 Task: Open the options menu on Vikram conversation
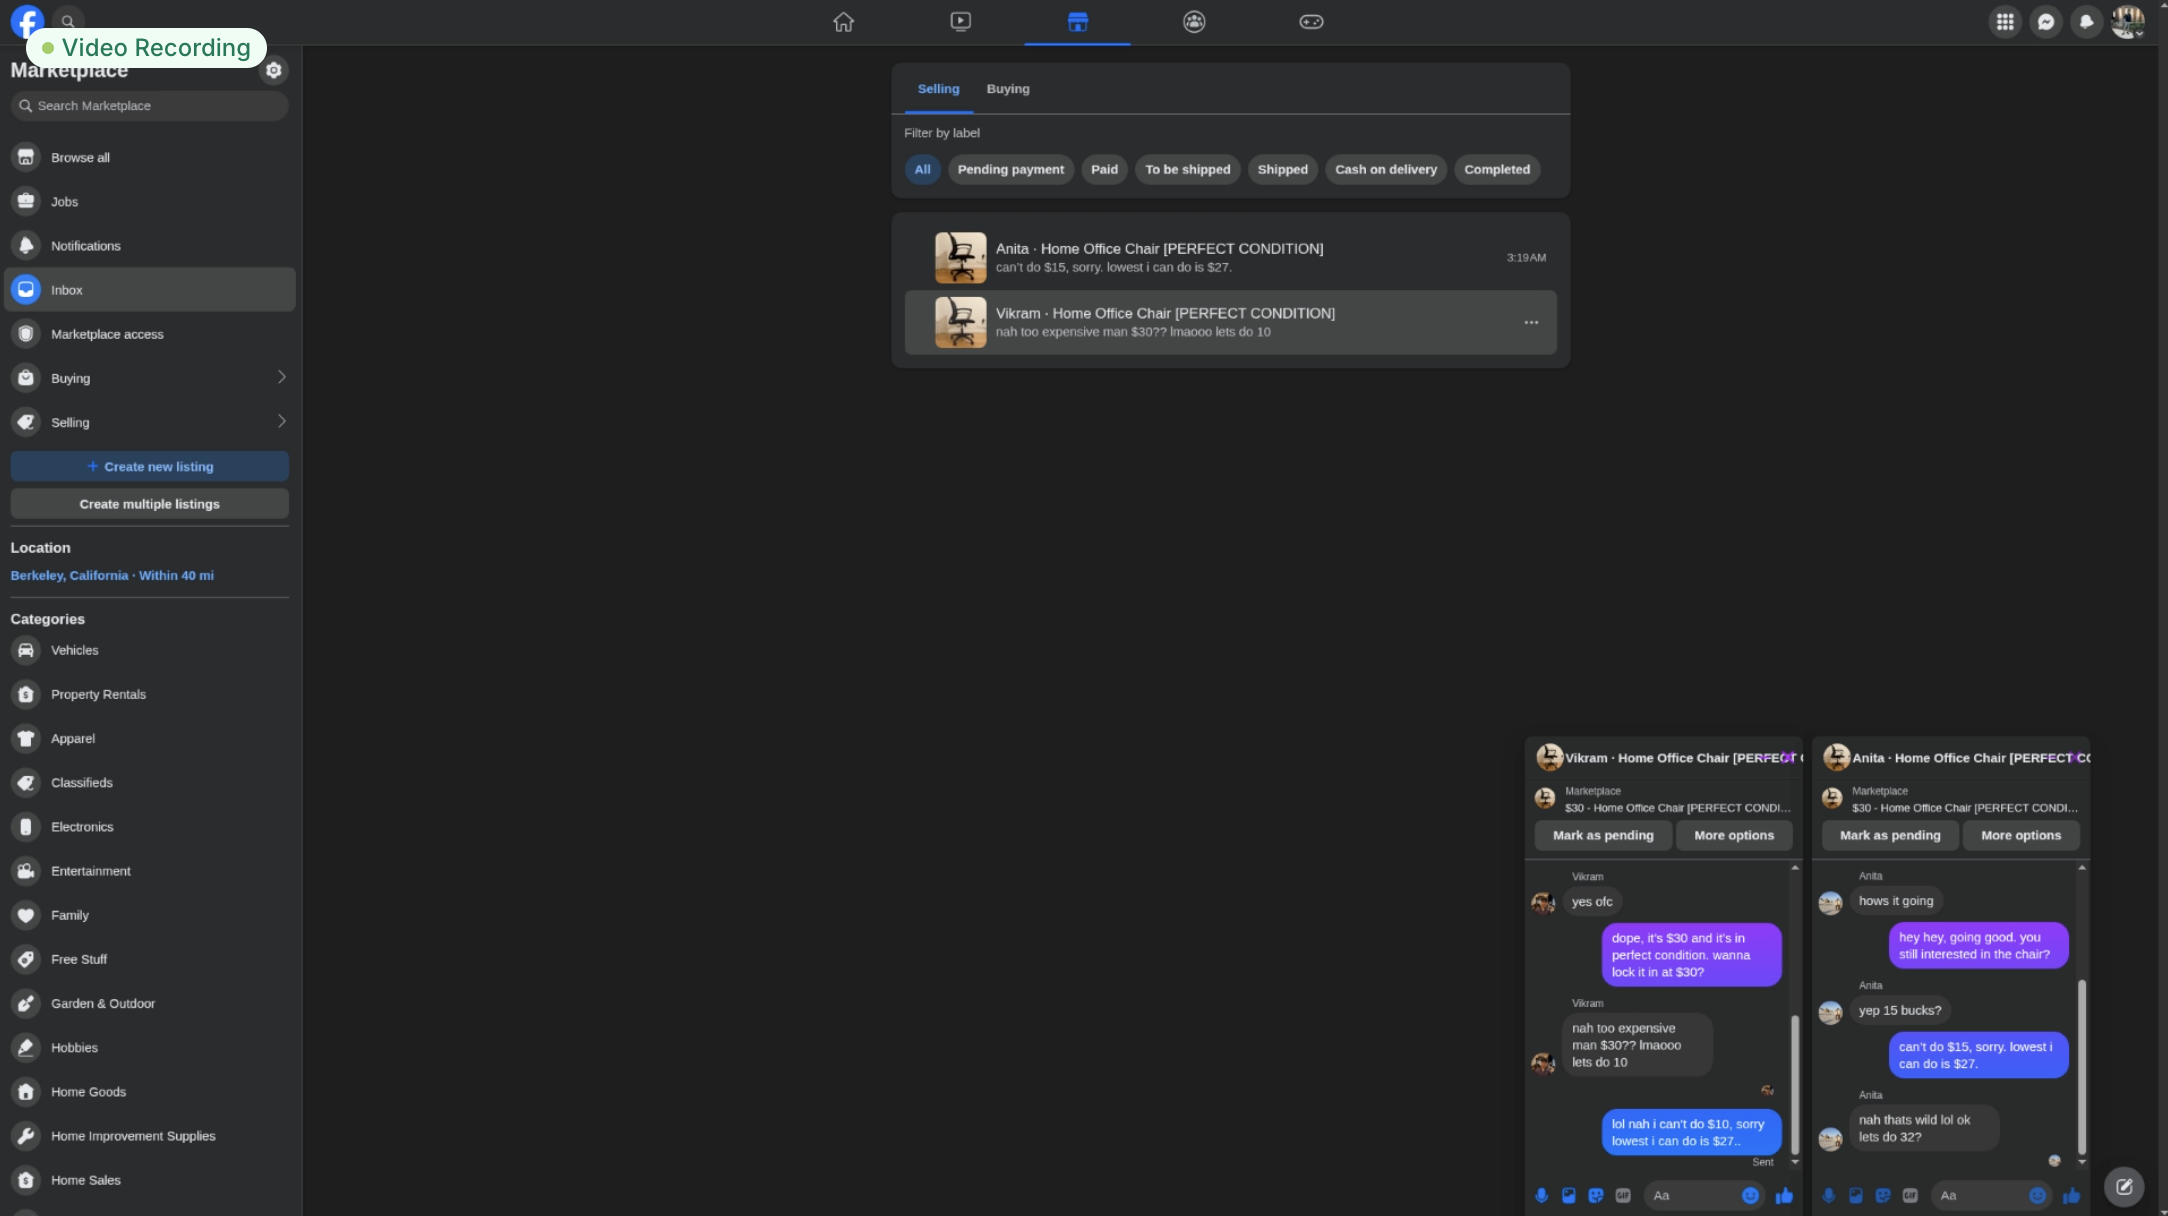tap(1530, 322)
